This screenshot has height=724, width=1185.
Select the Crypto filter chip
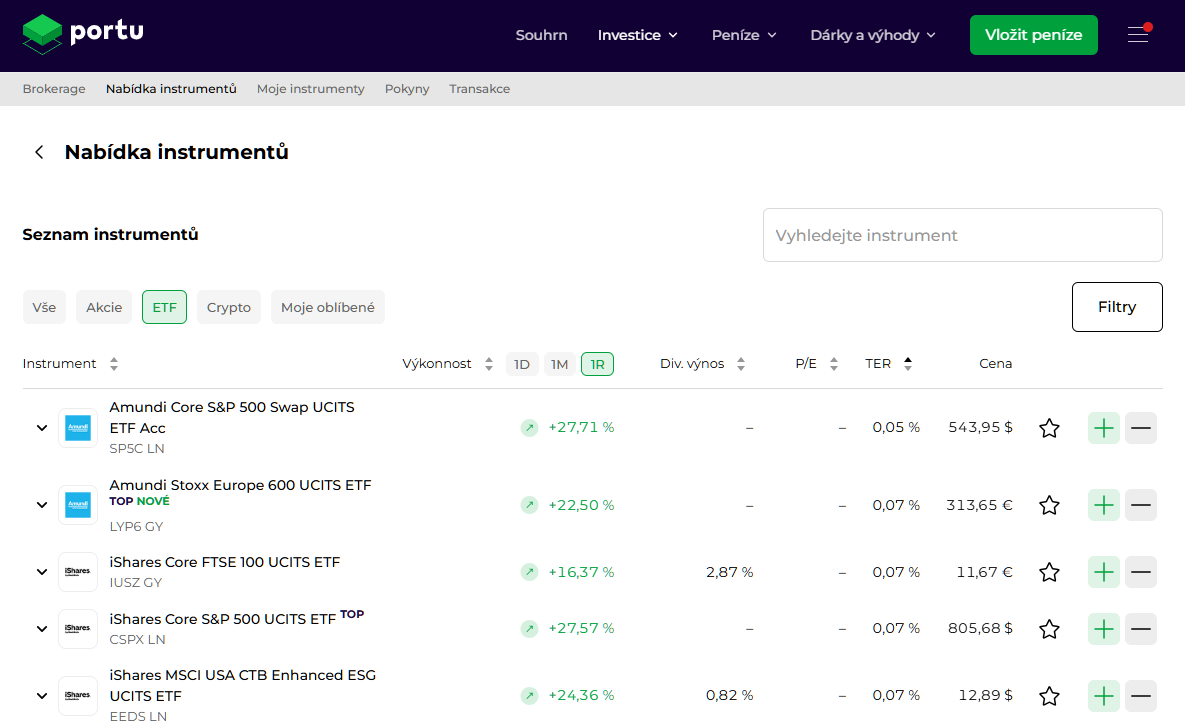229,307
